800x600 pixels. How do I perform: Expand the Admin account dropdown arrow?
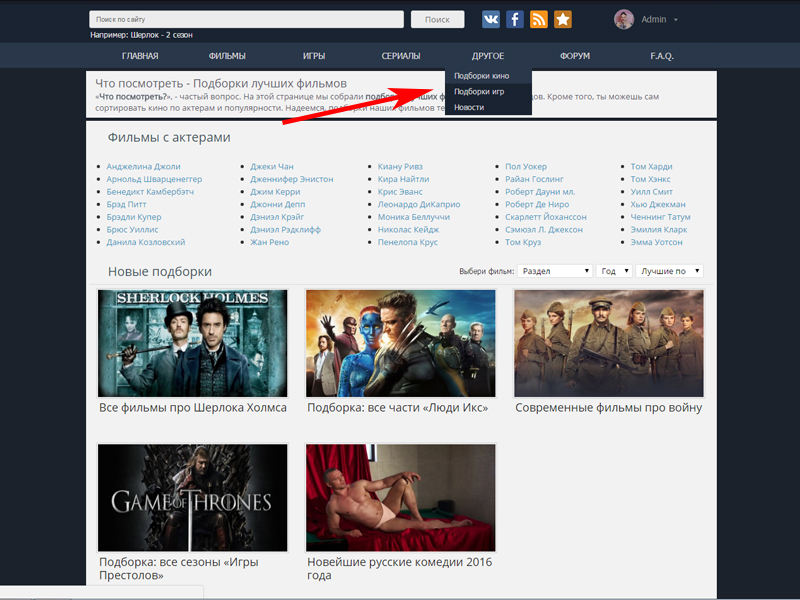coord(676,20)
